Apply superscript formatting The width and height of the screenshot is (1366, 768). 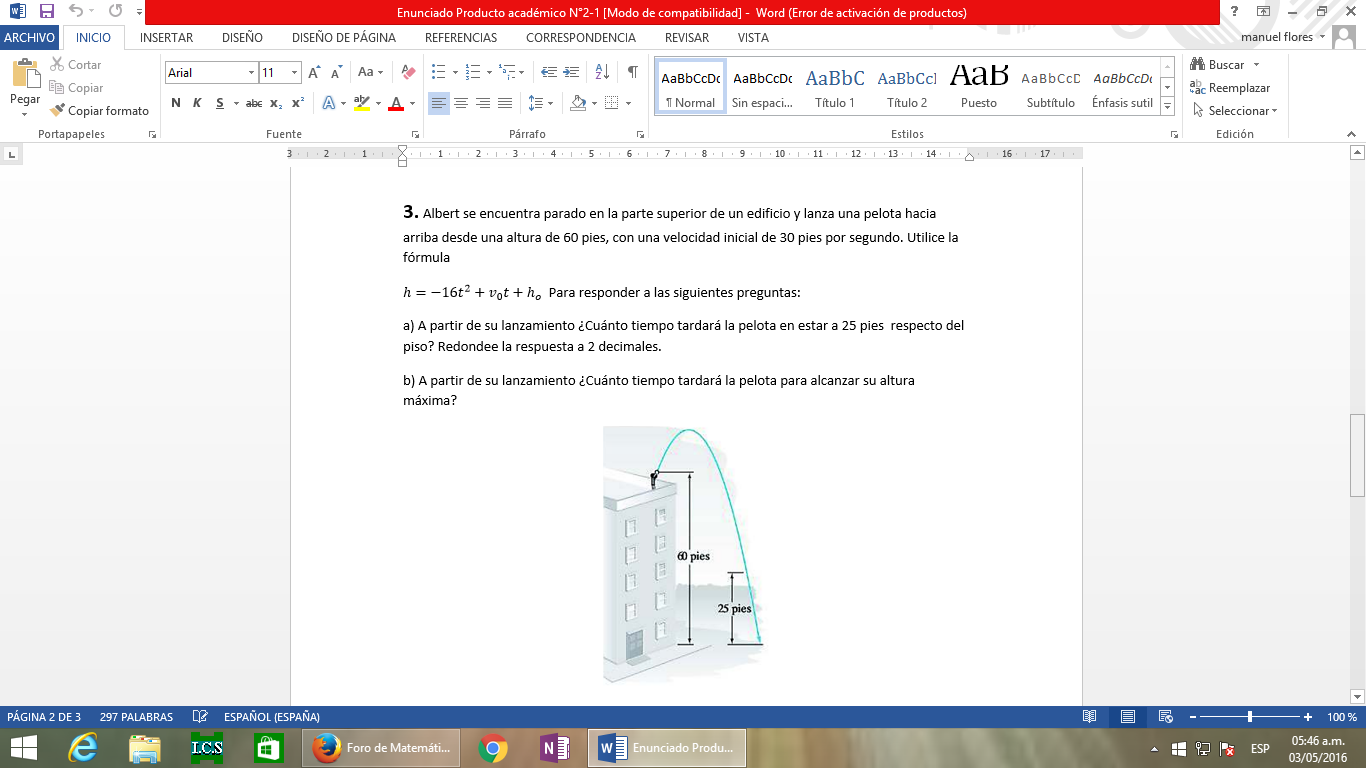298,103
